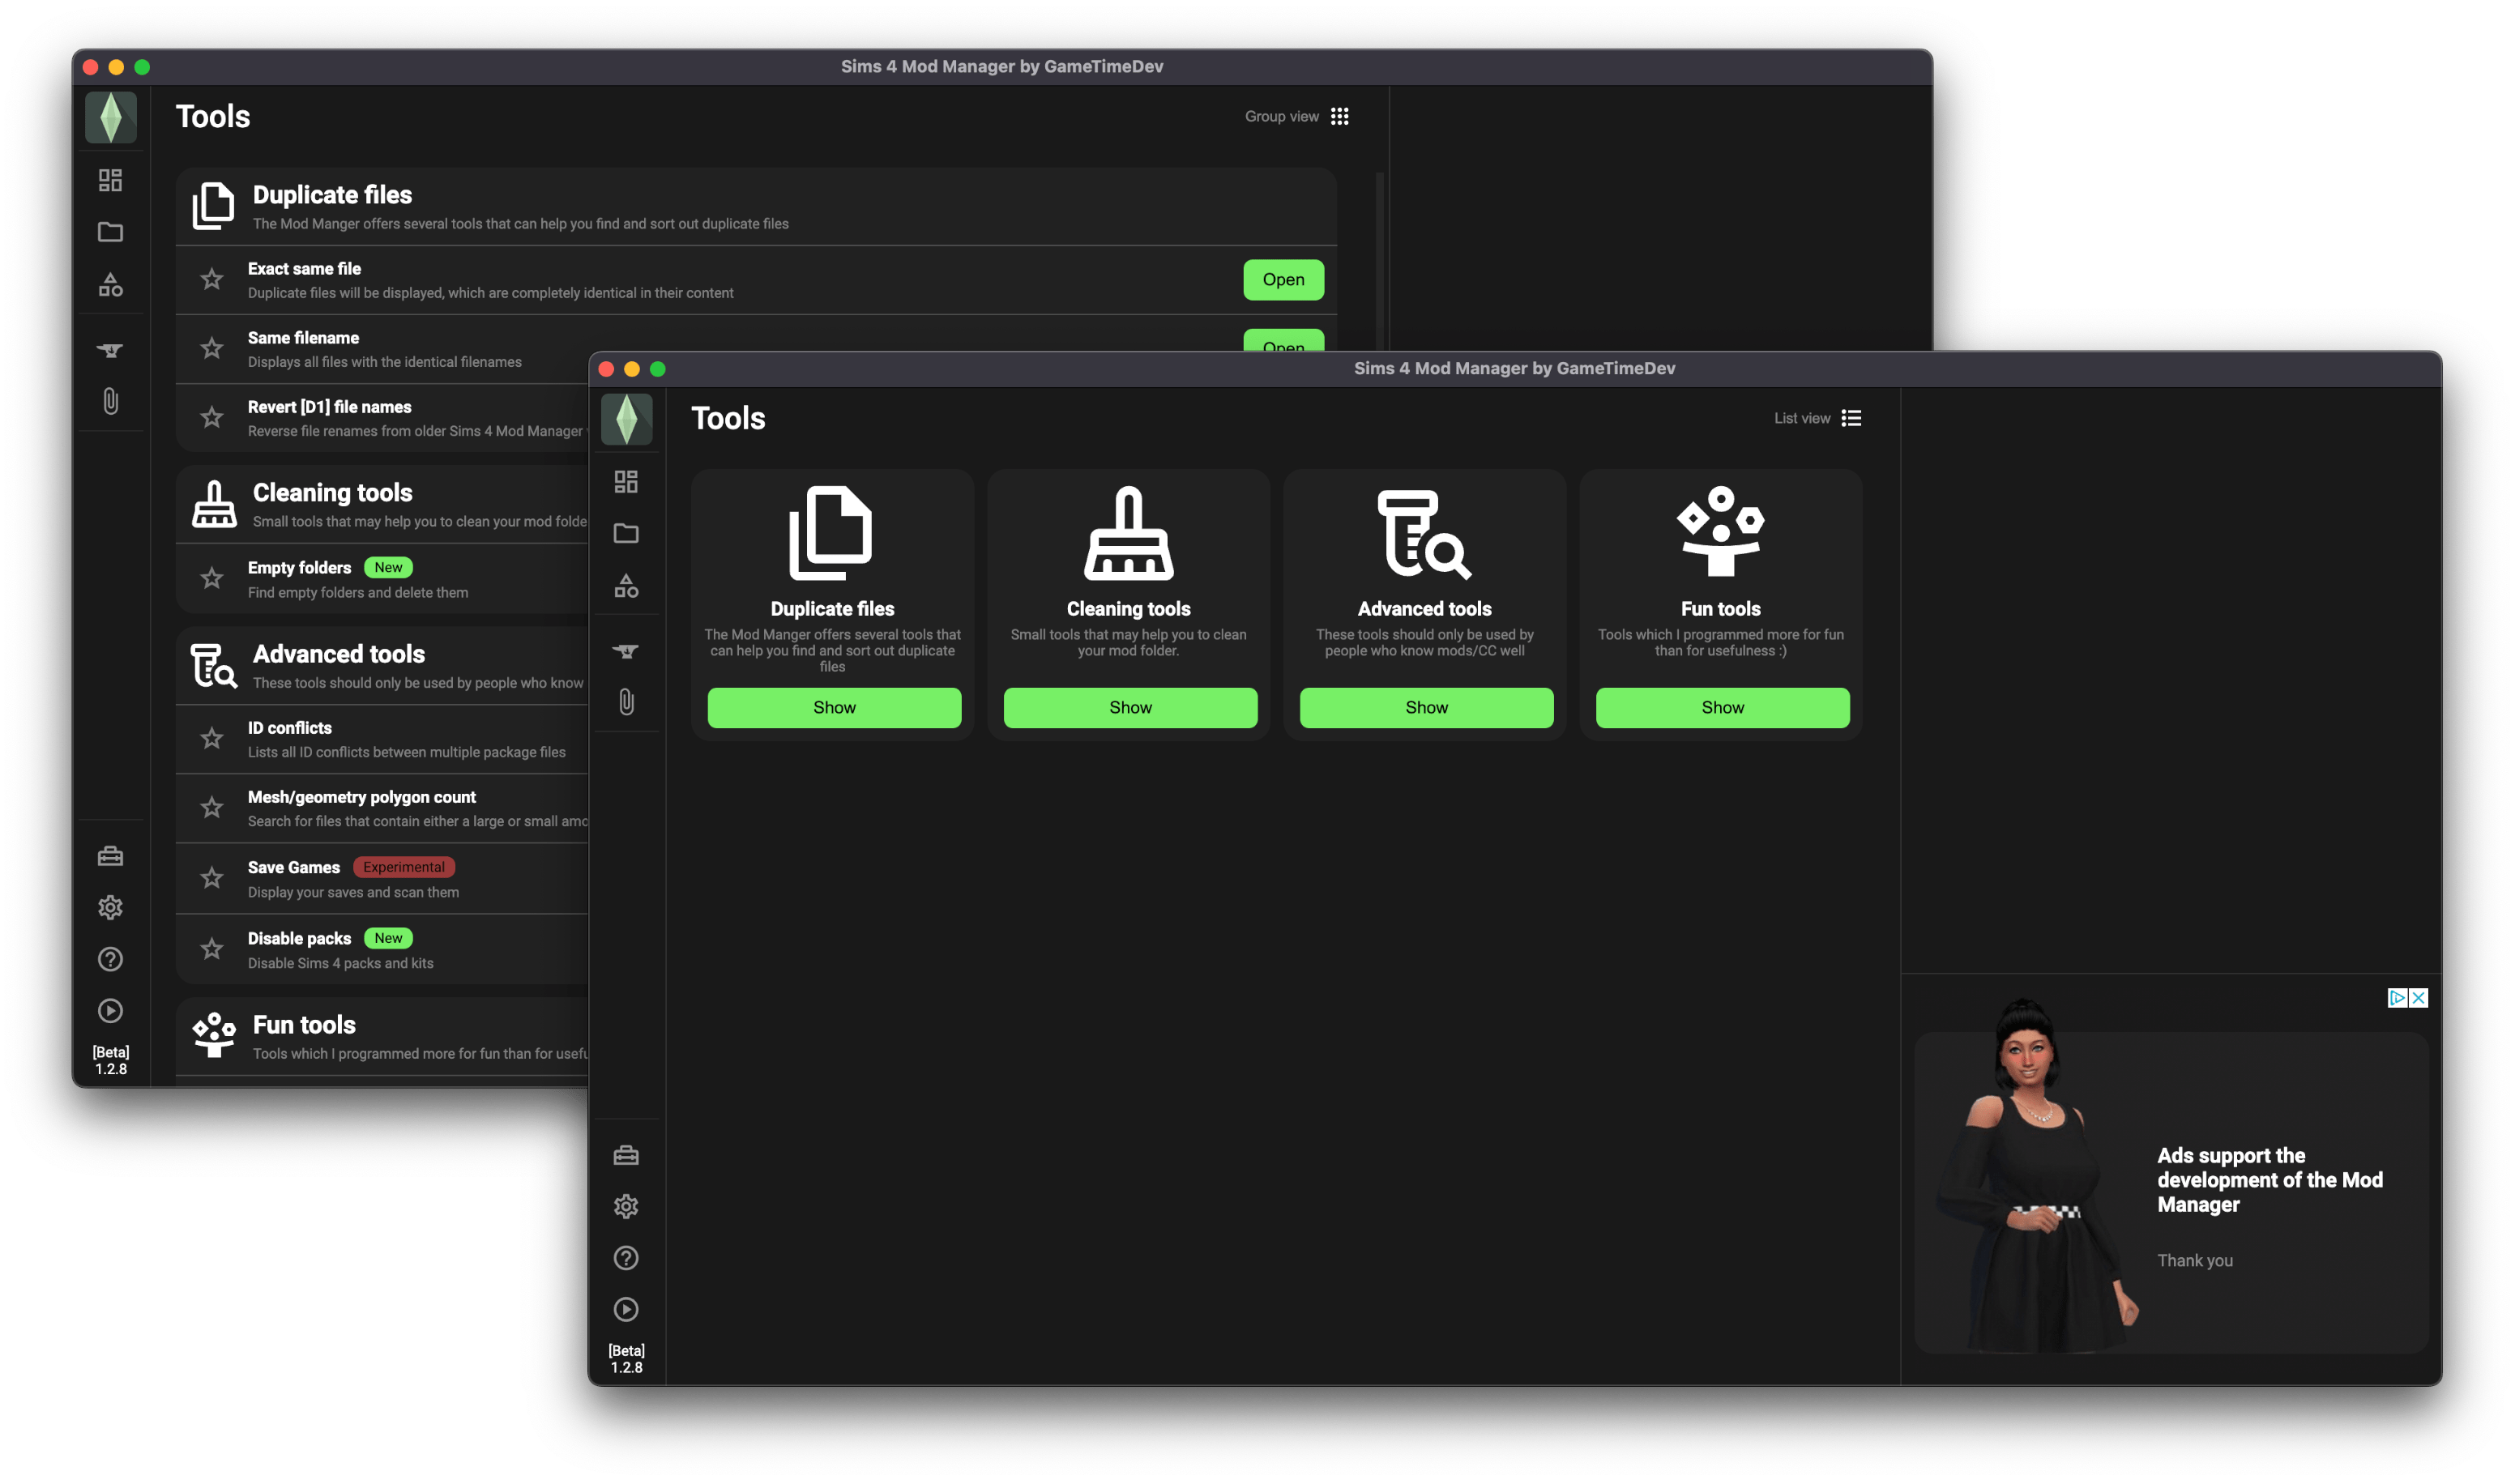Open the settings gear in front window sidebar
Image resolution: width=2515 pixels, height=1484 pixels.
pos(626,1206)
